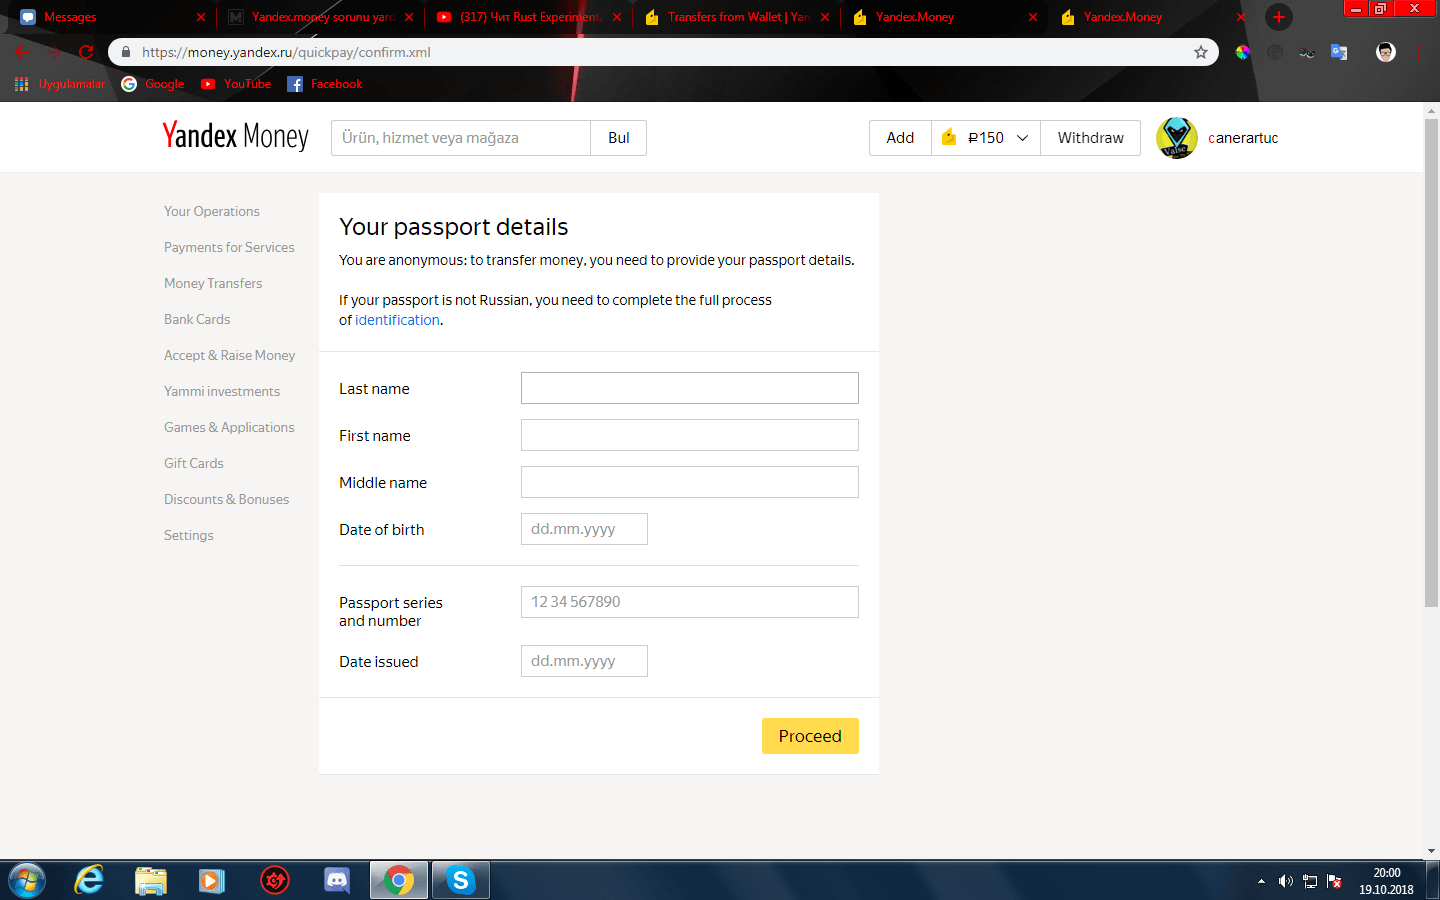
Task: Open the Chrome user profile icon
Action: click(1385, 52)
